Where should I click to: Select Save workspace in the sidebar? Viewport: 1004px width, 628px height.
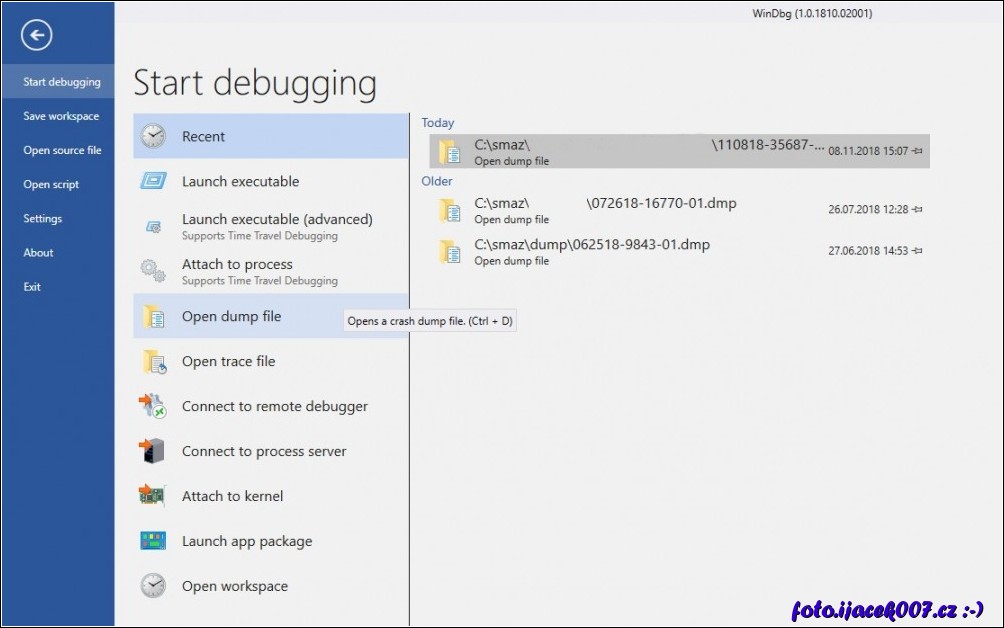(x=61, y=116)
